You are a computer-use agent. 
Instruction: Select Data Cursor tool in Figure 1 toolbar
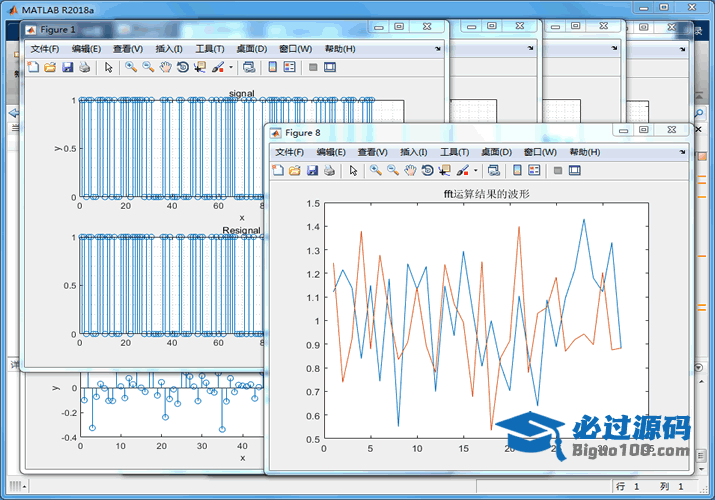(x=200, y=67)
